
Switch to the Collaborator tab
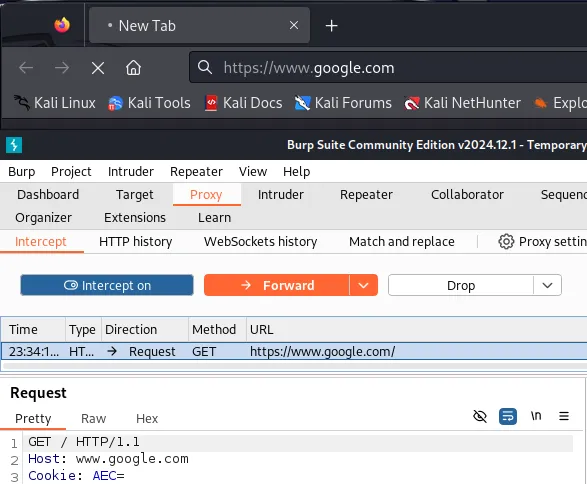pos(467,195)
